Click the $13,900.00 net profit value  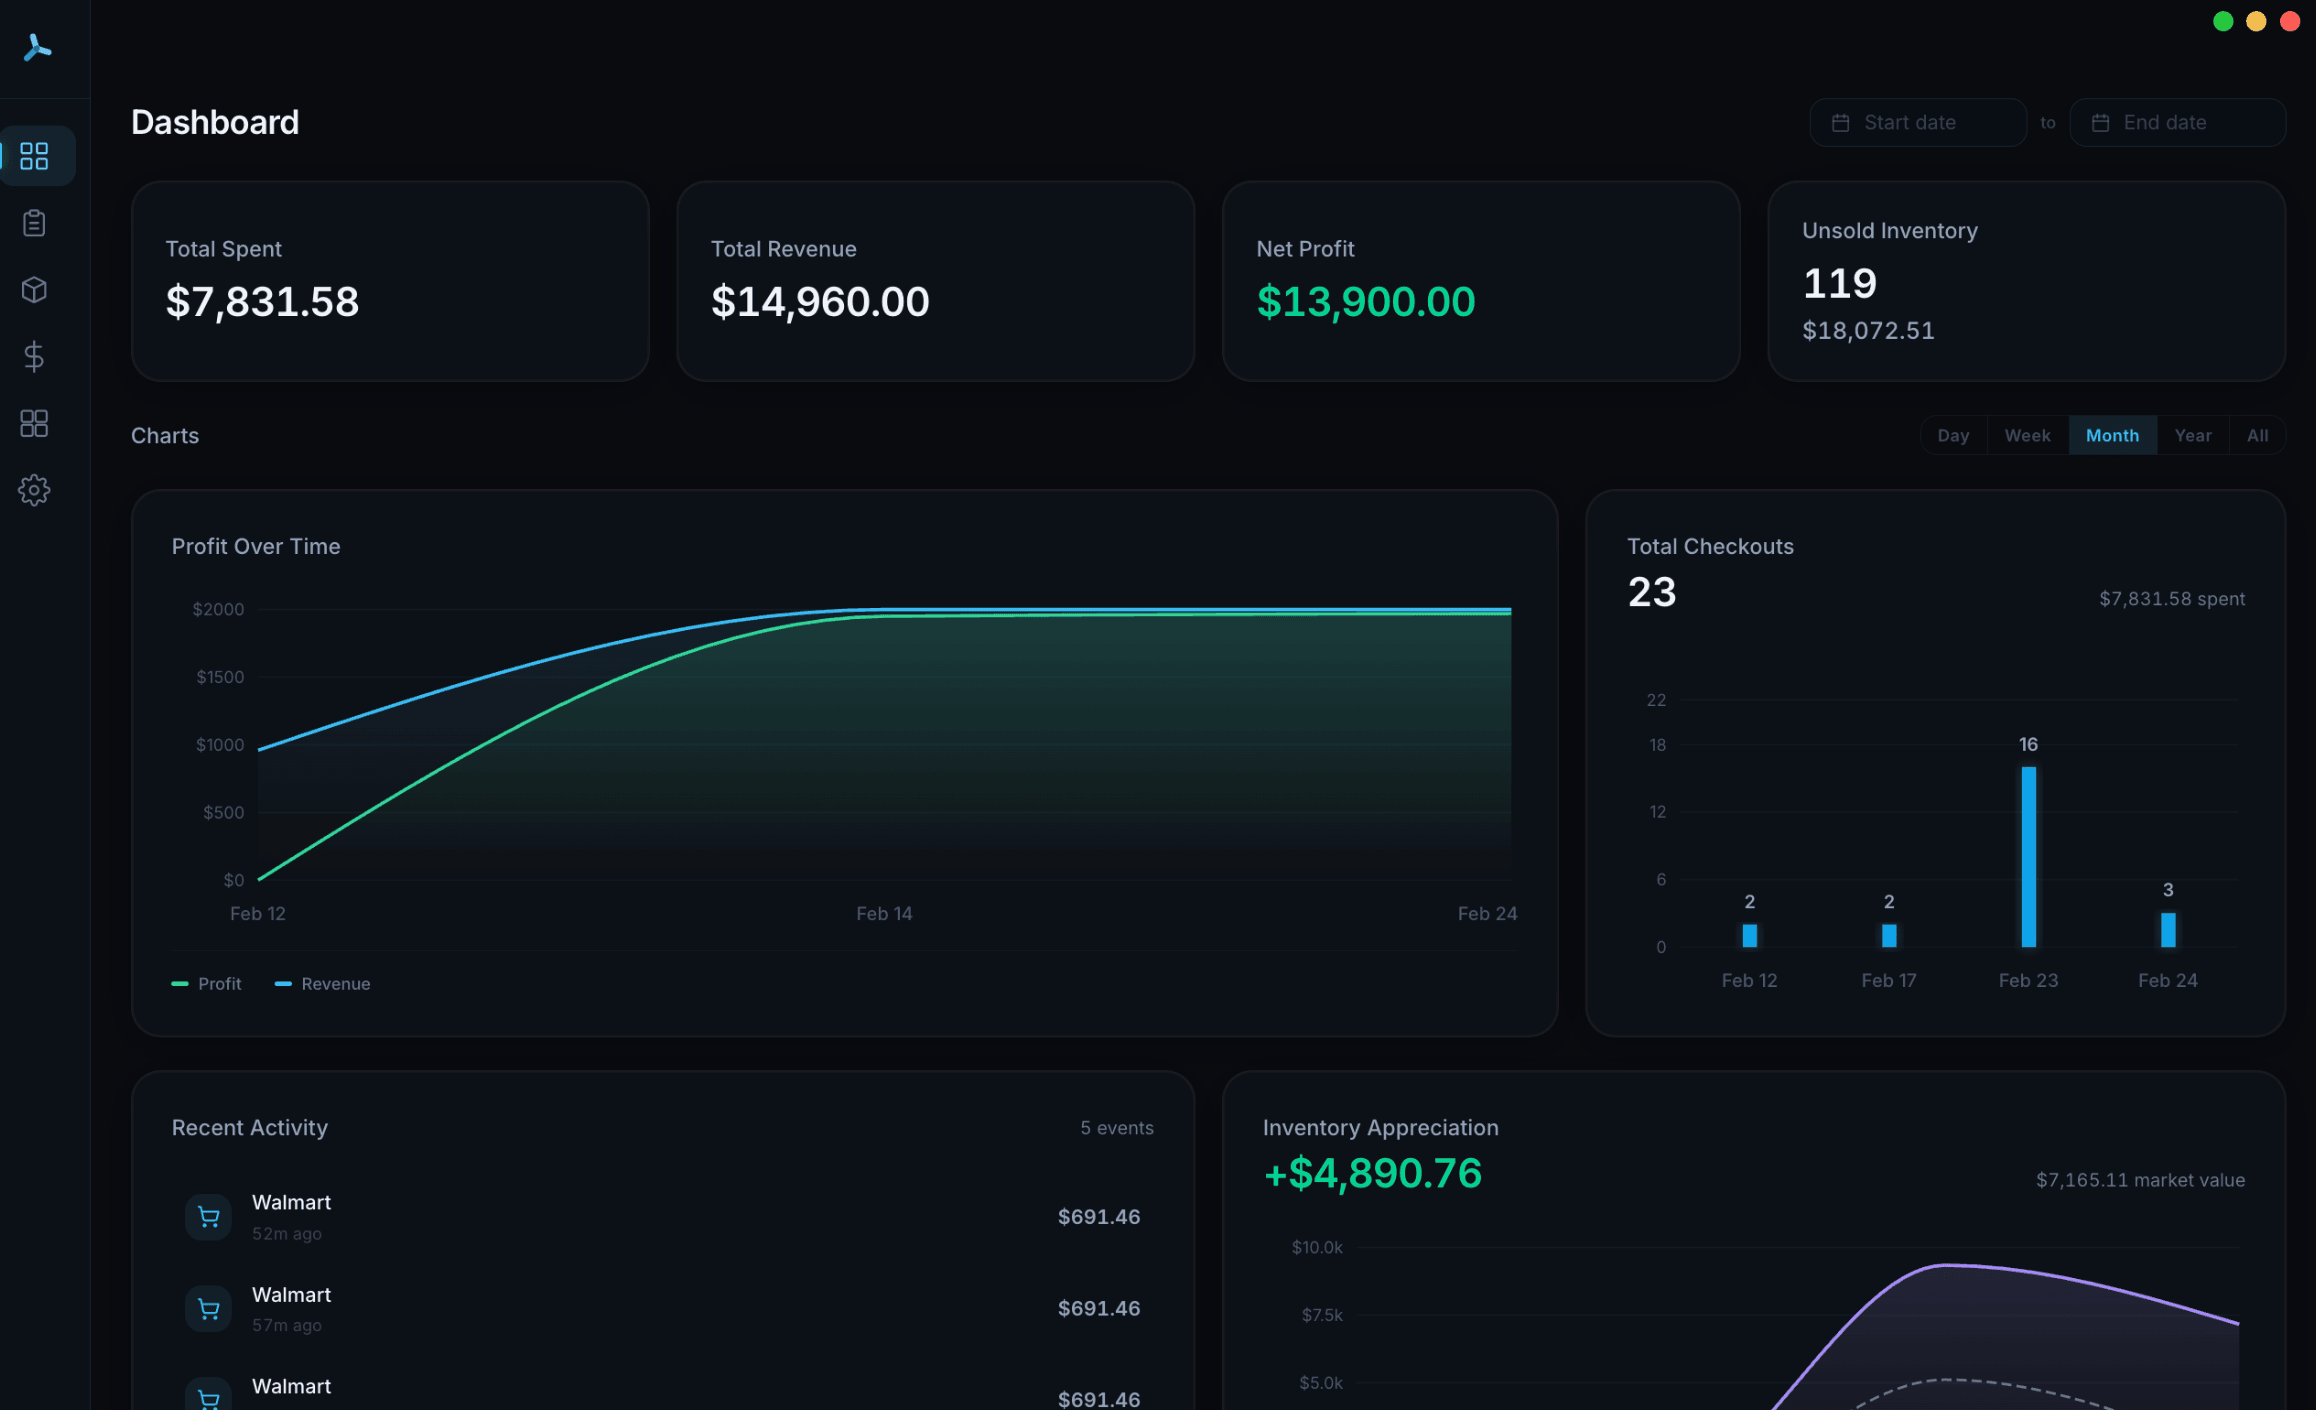coord(1366,302)
